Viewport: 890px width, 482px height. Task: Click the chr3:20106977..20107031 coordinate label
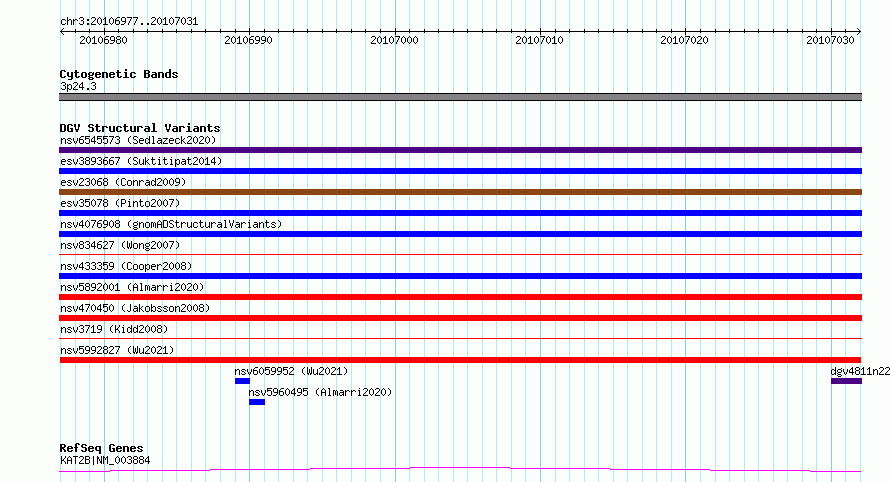(x=129, y=22)
